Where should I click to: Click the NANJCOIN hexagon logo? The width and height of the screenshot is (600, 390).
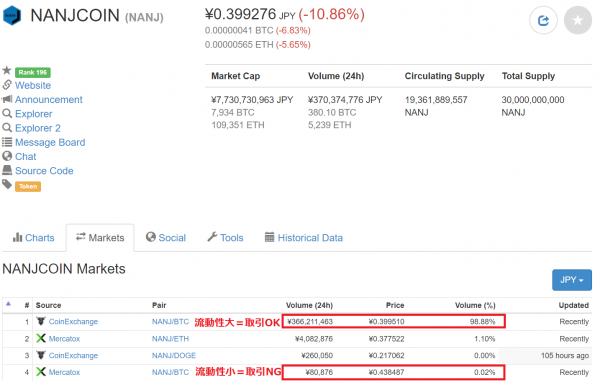(12, 15)
